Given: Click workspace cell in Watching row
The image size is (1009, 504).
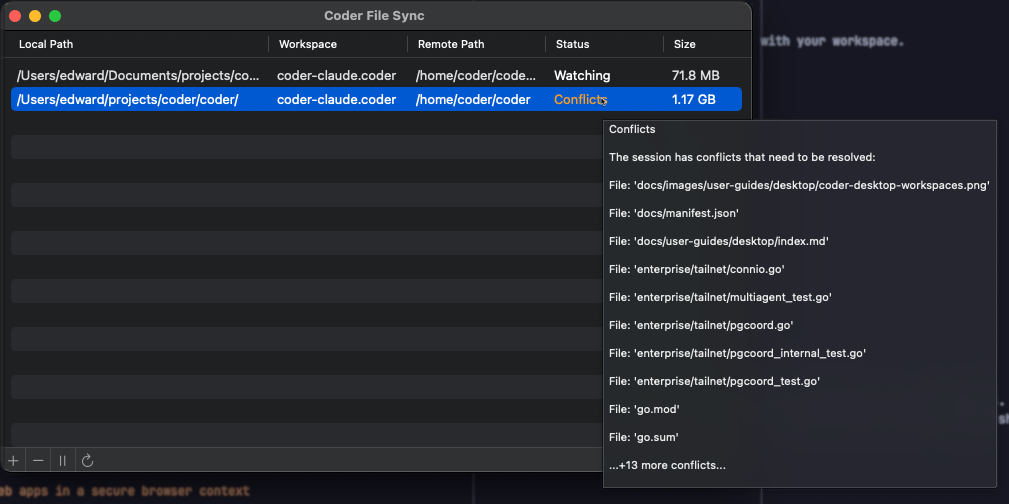Looking at the screenshot, I should [337, 75].
